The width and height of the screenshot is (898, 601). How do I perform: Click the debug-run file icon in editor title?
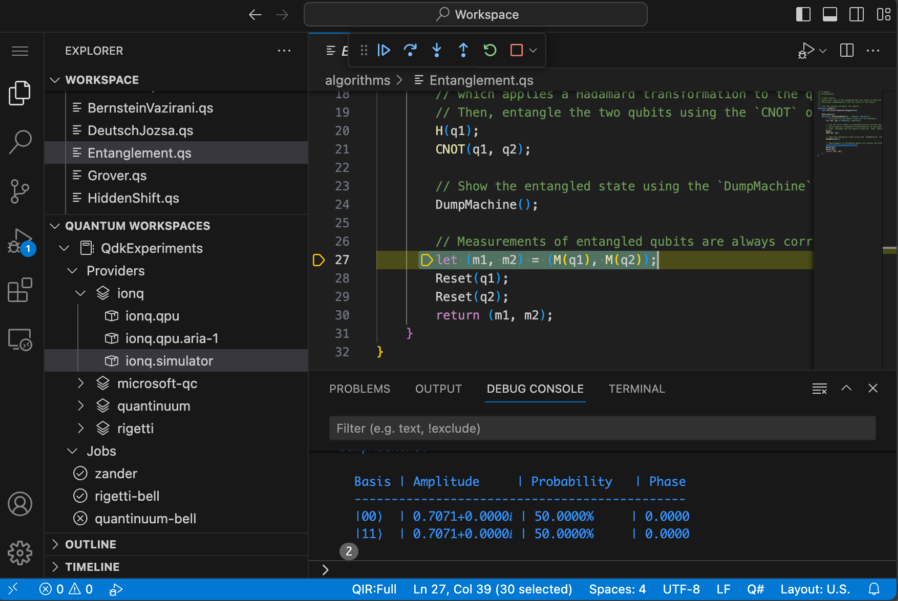click(806, 51)
